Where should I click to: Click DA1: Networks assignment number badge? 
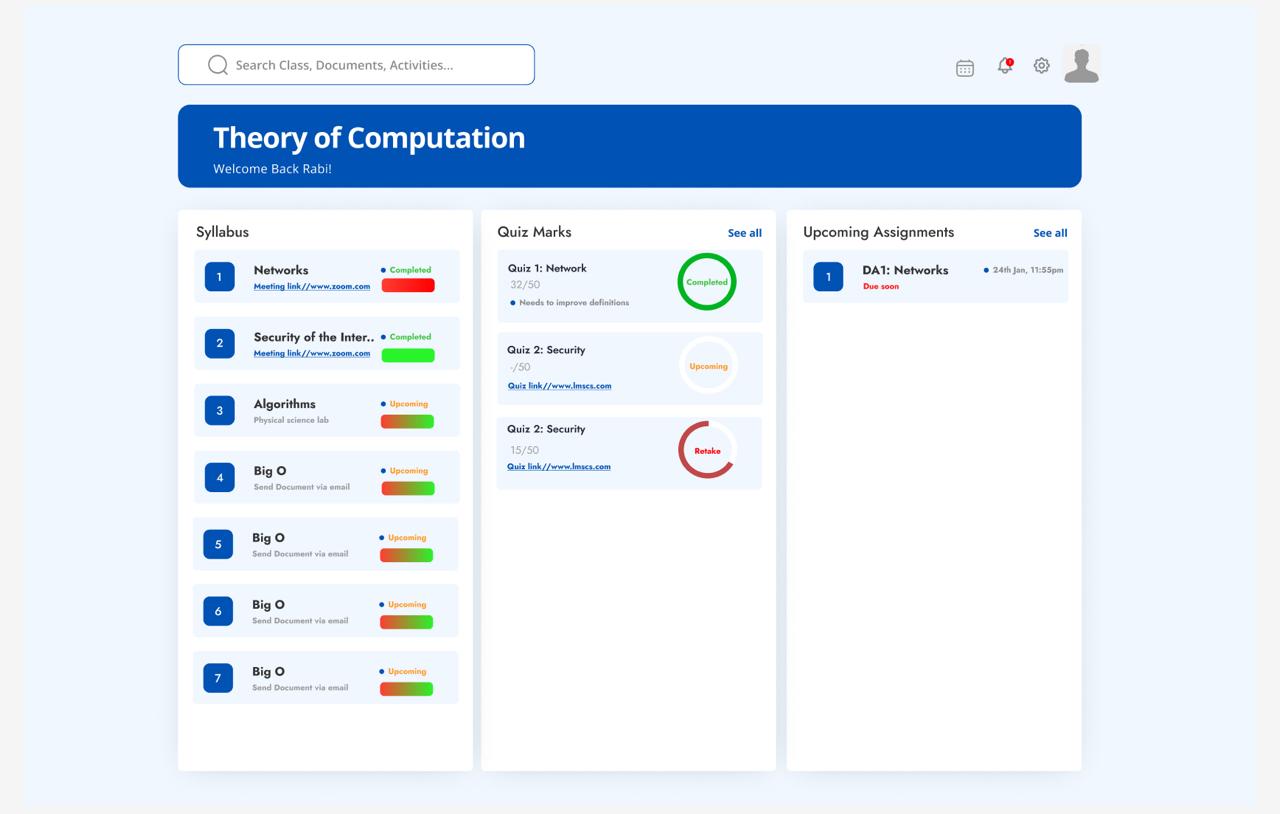click(x=828, y=276)
